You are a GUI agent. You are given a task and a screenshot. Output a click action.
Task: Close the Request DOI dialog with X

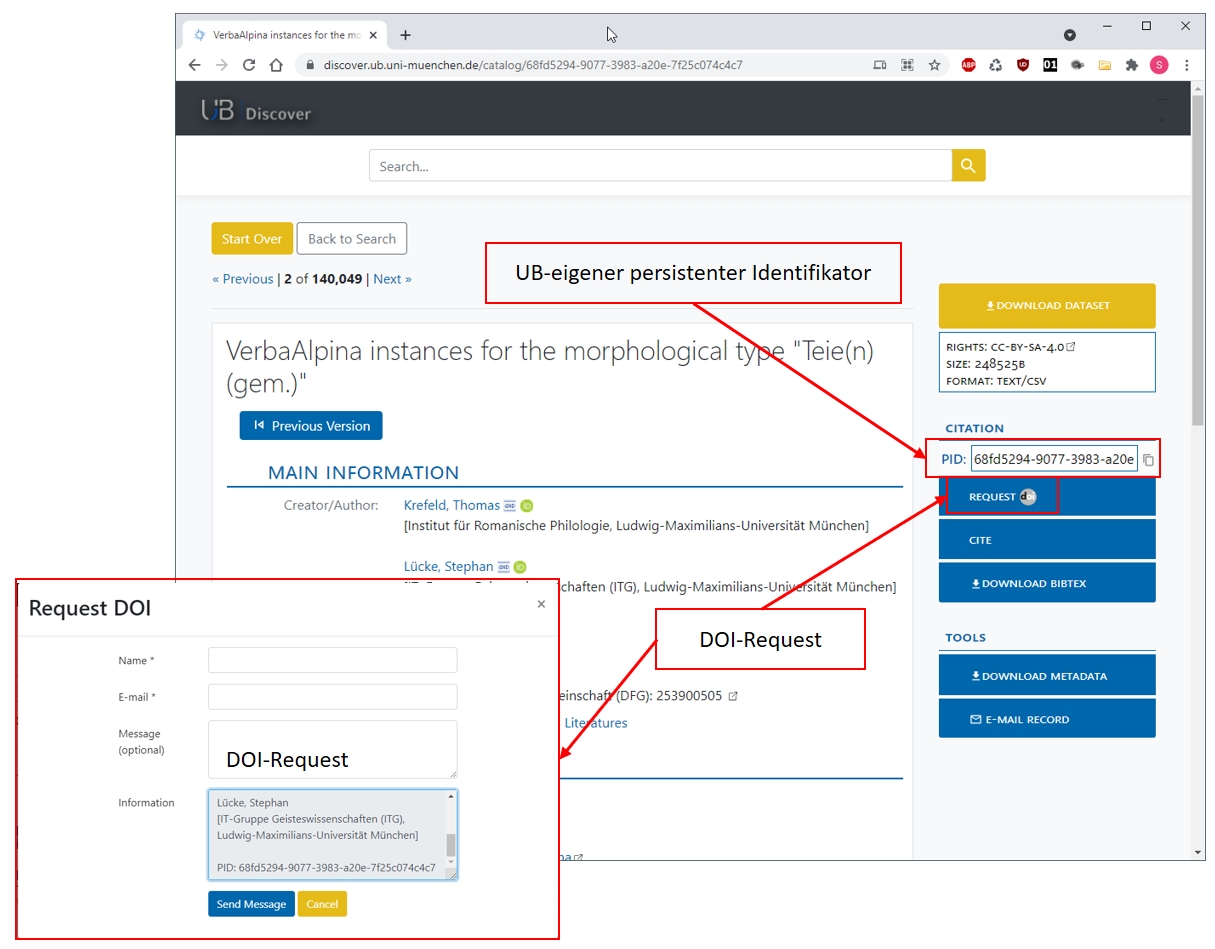tap(541, 604)
